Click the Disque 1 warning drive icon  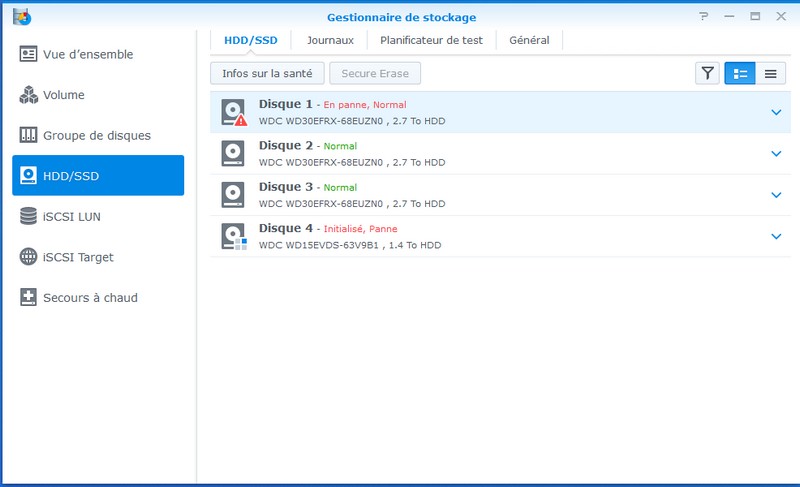(x=233, y=112)
